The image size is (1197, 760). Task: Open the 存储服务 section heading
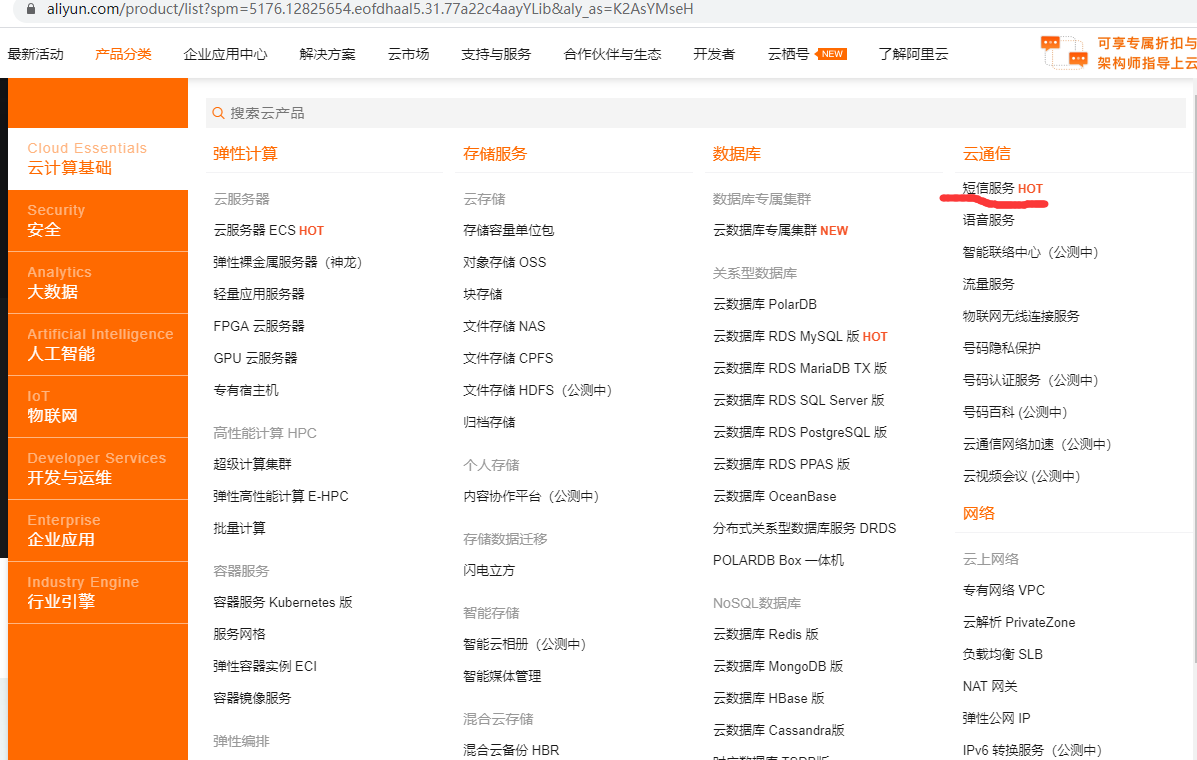click(495, 153)
